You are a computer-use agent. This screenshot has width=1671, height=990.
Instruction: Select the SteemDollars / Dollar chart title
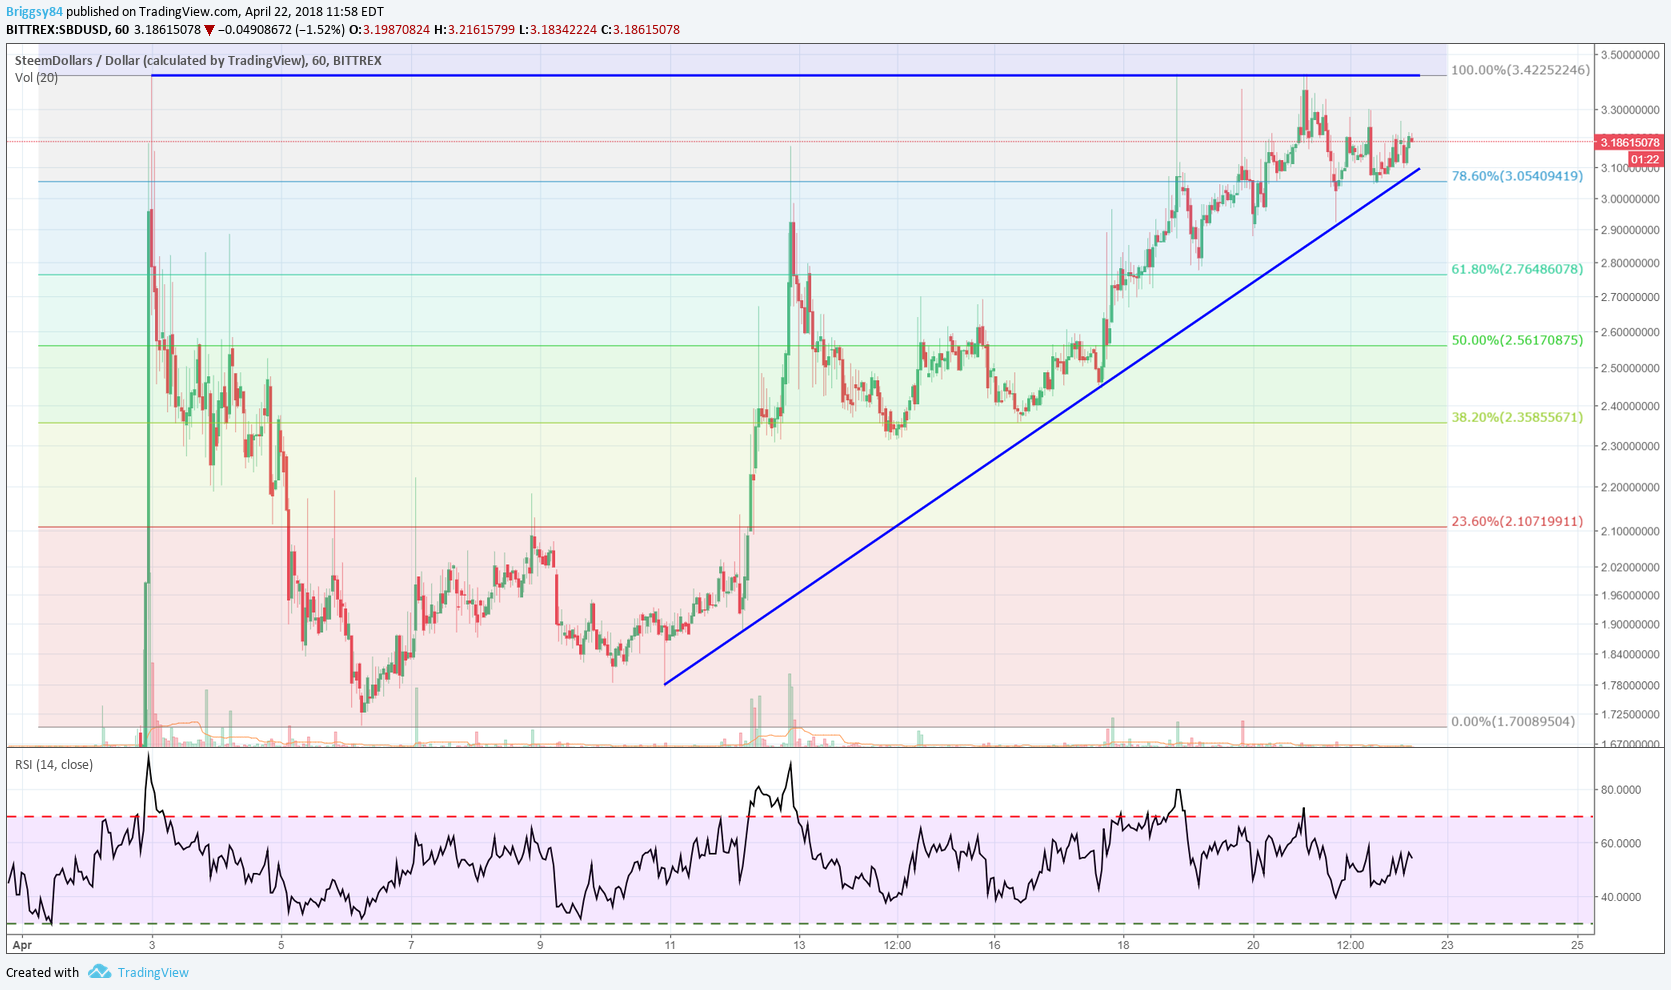point(198,61)
